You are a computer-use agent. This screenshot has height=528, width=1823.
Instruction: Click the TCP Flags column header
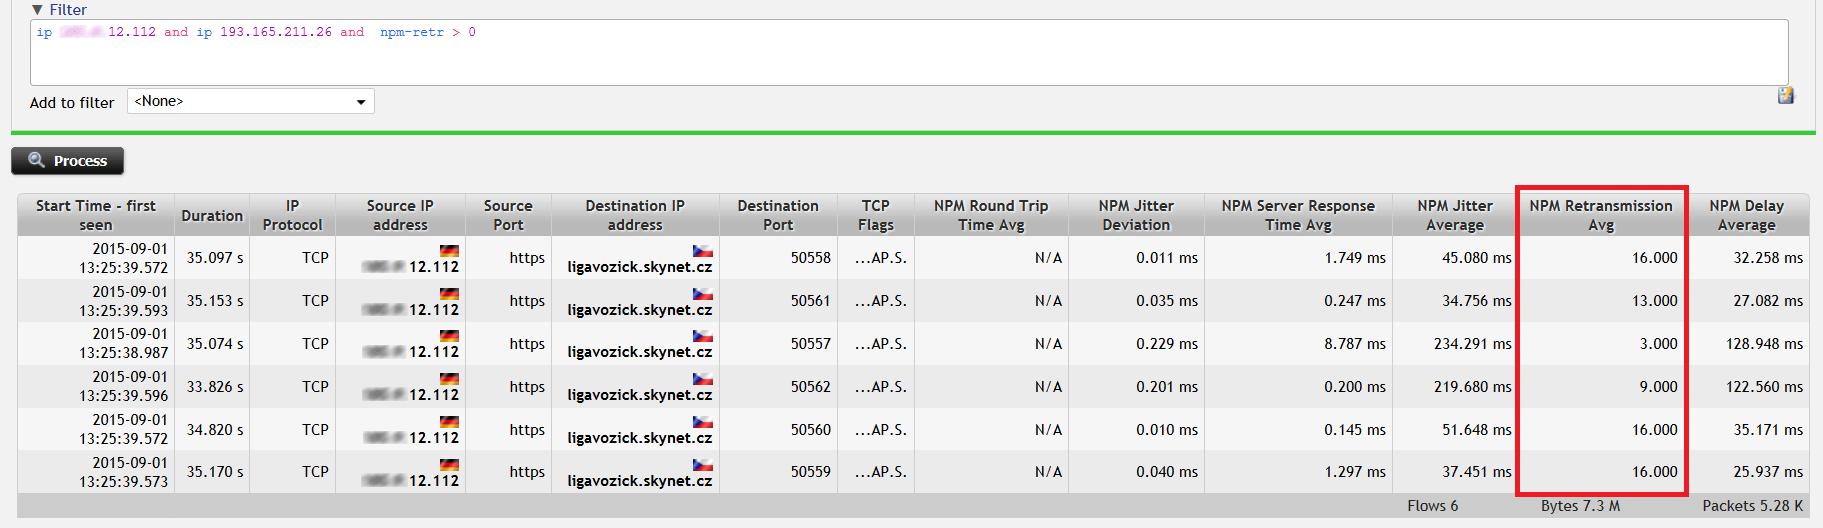(x=875, y=215)
